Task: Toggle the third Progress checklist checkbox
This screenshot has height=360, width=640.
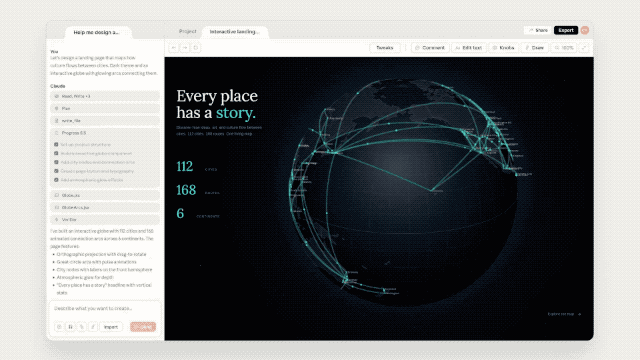Action: (x=56, y=162)
